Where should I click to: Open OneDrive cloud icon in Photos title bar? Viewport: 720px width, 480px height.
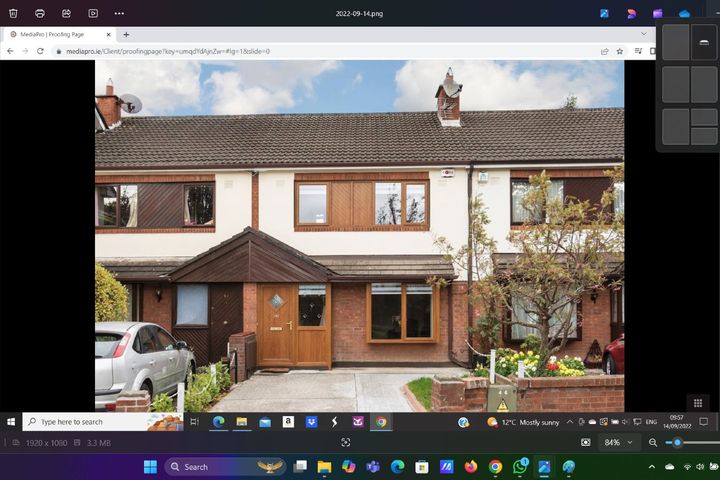[x=685, y=13]
